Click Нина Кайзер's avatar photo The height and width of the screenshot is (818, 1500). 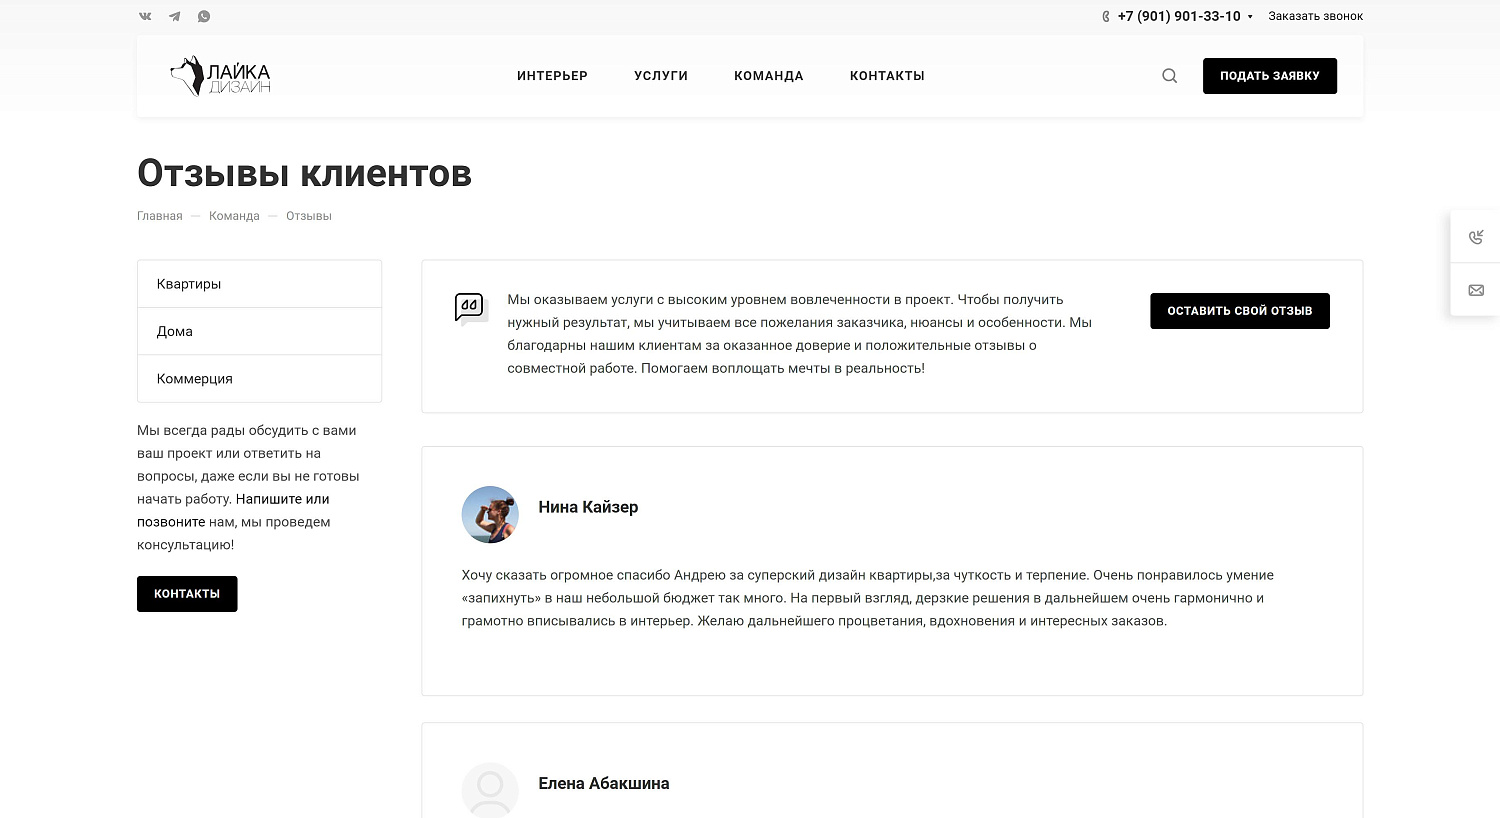pos(490,514)
